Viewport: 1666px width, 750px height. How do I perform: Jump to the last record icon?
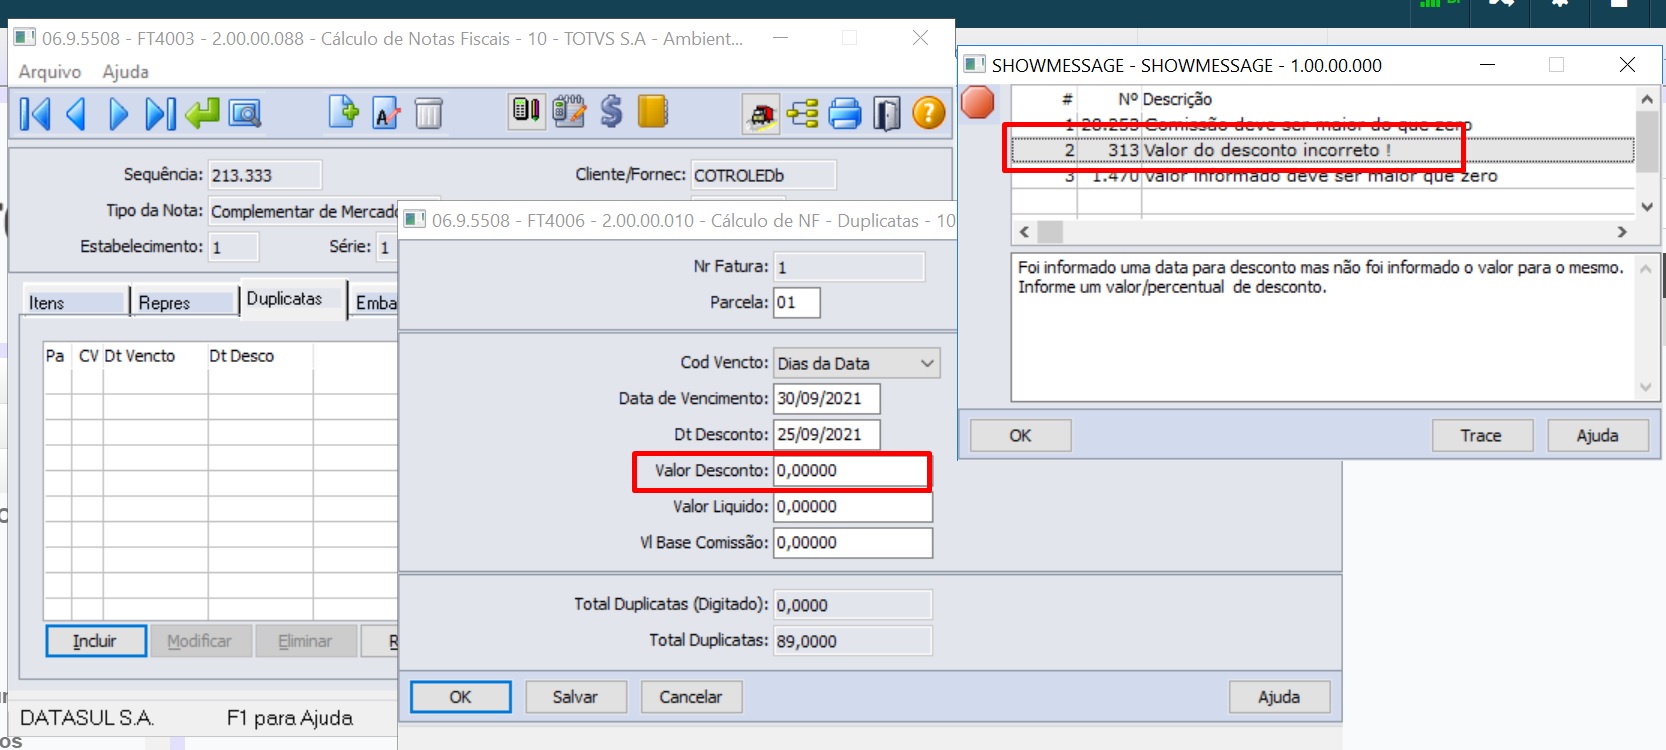click(160, 114)
